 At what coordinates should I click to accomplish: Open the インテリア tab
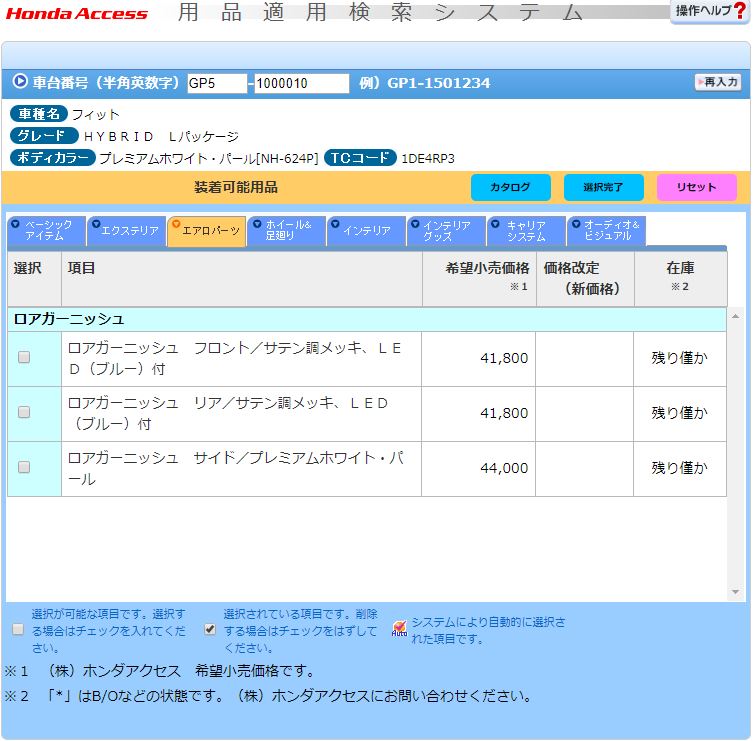(366, 231)
